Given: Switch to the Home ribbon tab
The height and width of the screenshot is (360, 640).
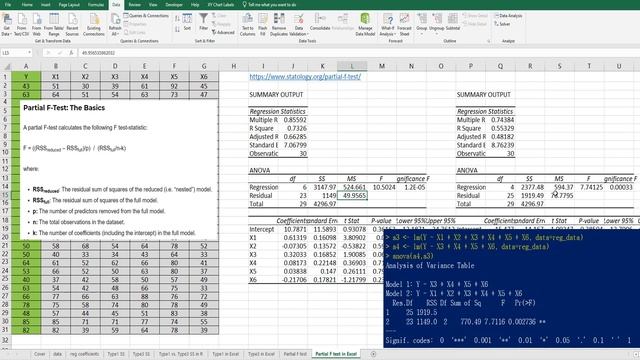Looking at the screenshot, I should (x=27, y=4).
